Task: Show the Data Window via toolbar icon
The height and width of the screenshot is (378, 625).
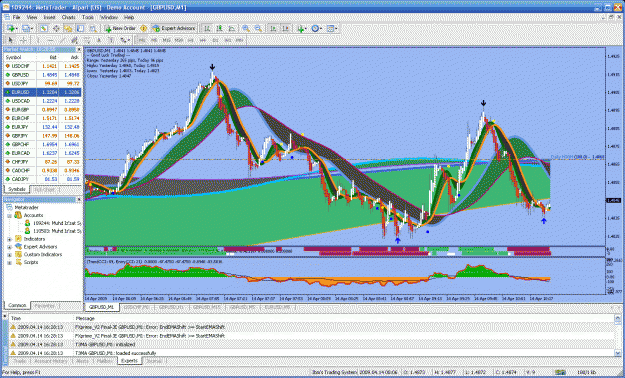Action: (56, 28)
